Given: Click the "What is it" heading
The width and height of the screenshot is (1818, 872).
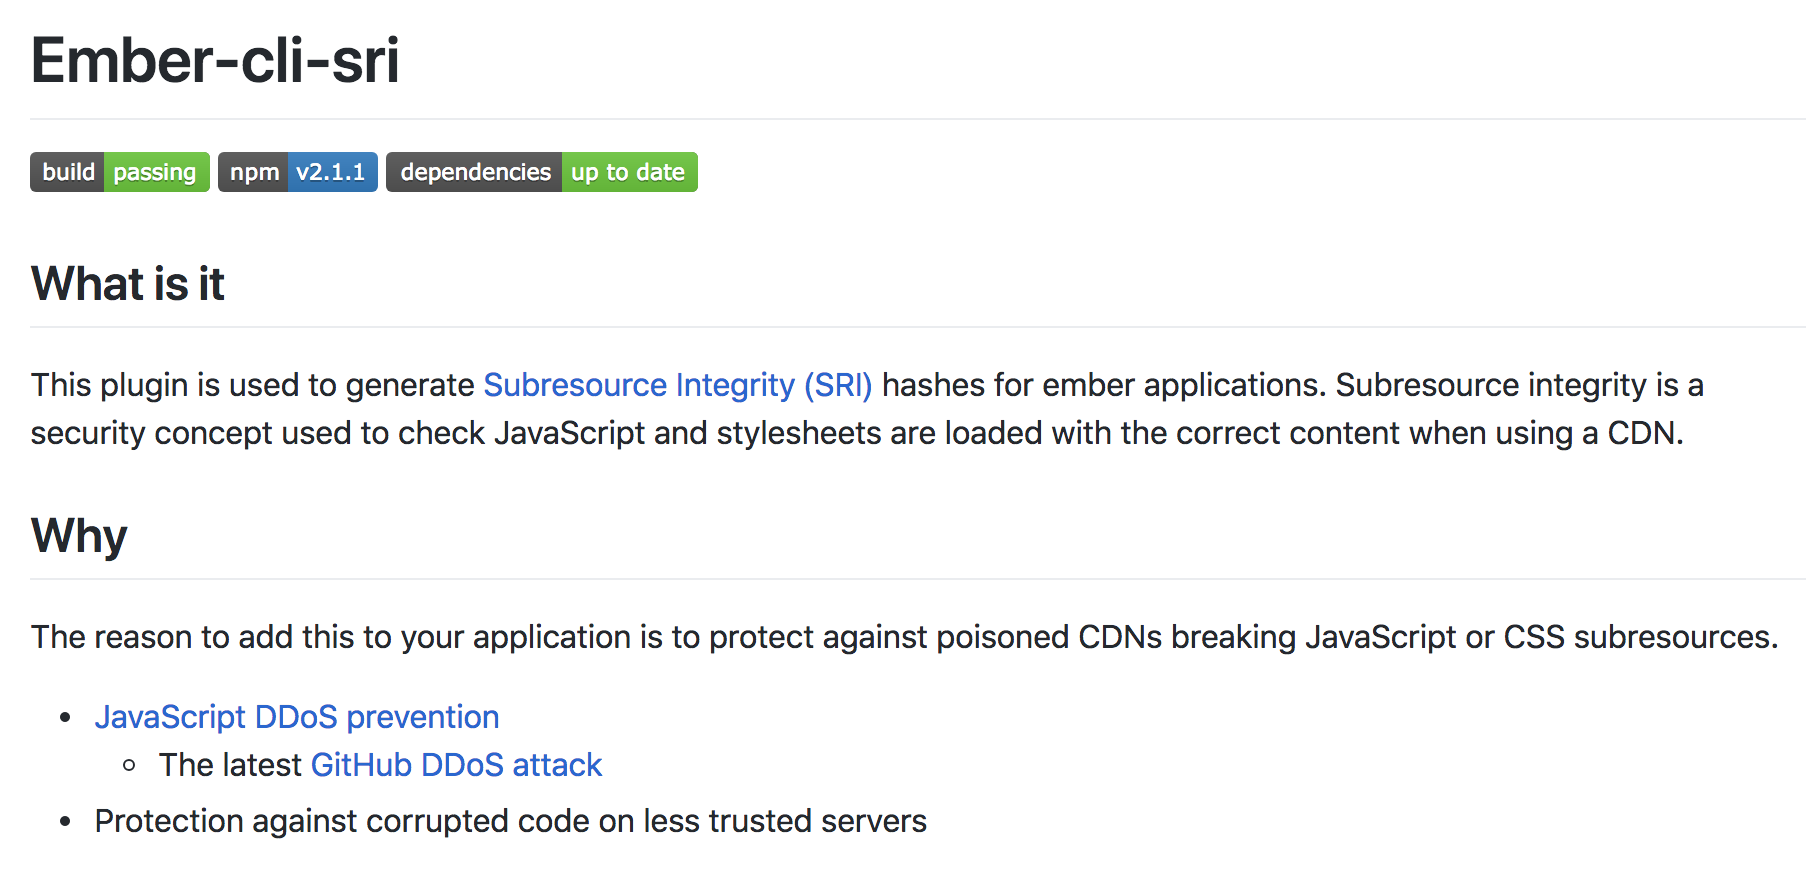Looking at the screenshot, I should click(x=128, y=284).
